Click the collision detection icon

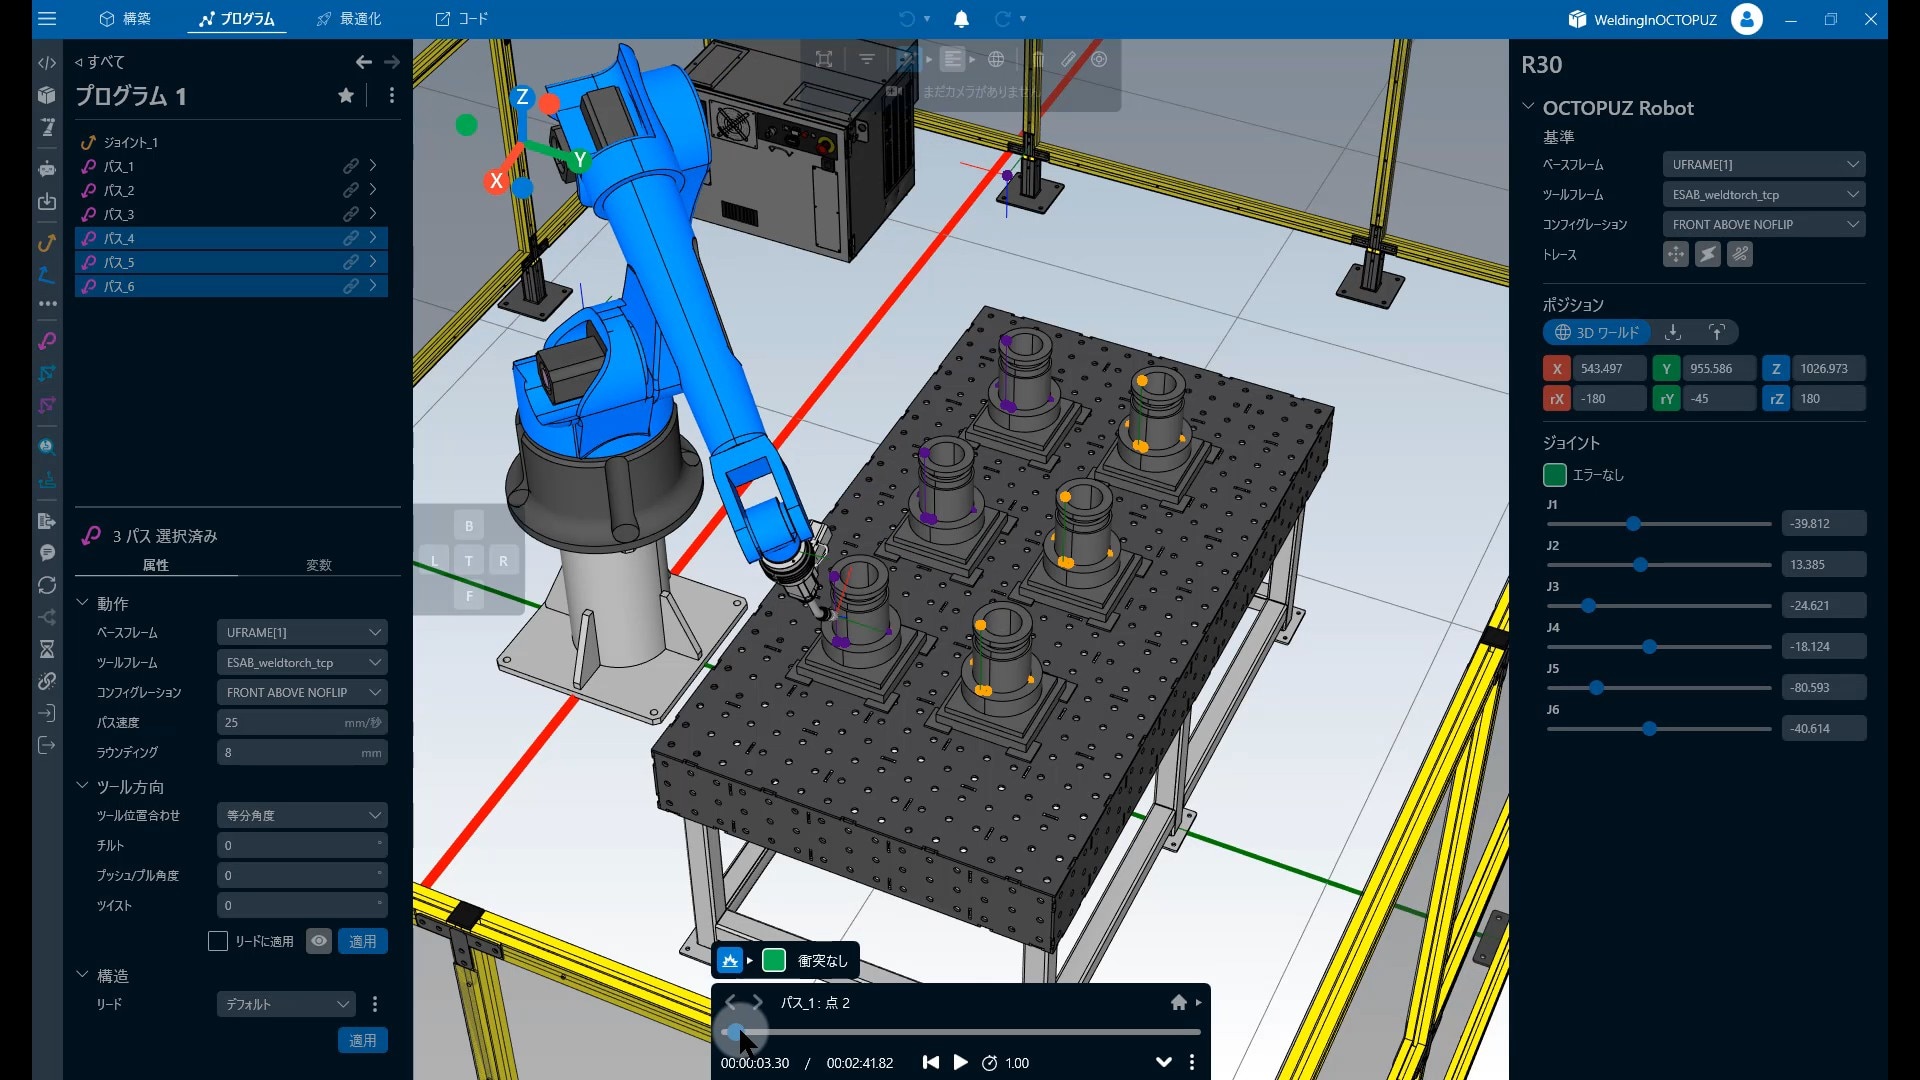(x=730, y=961)
